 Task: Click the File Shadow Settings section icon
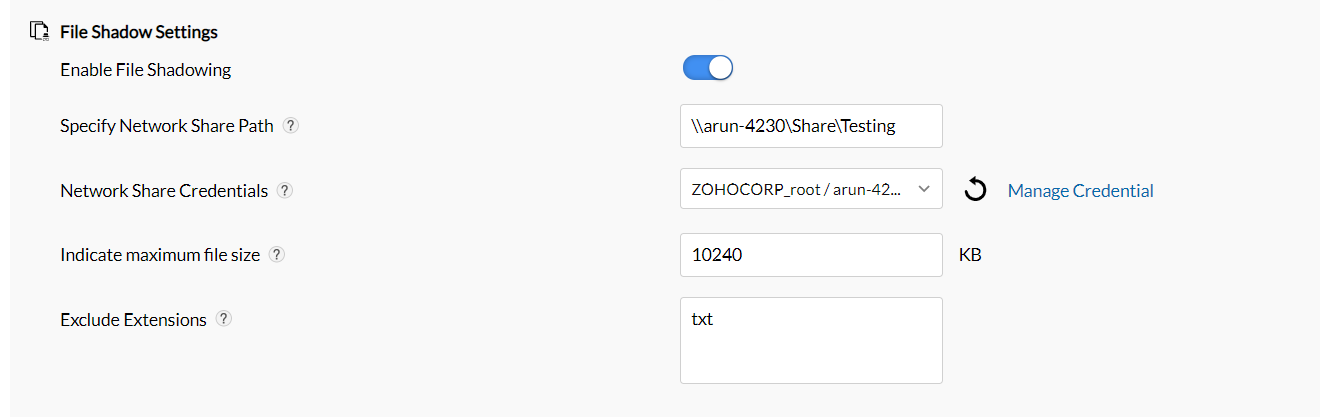coord(40,31)
